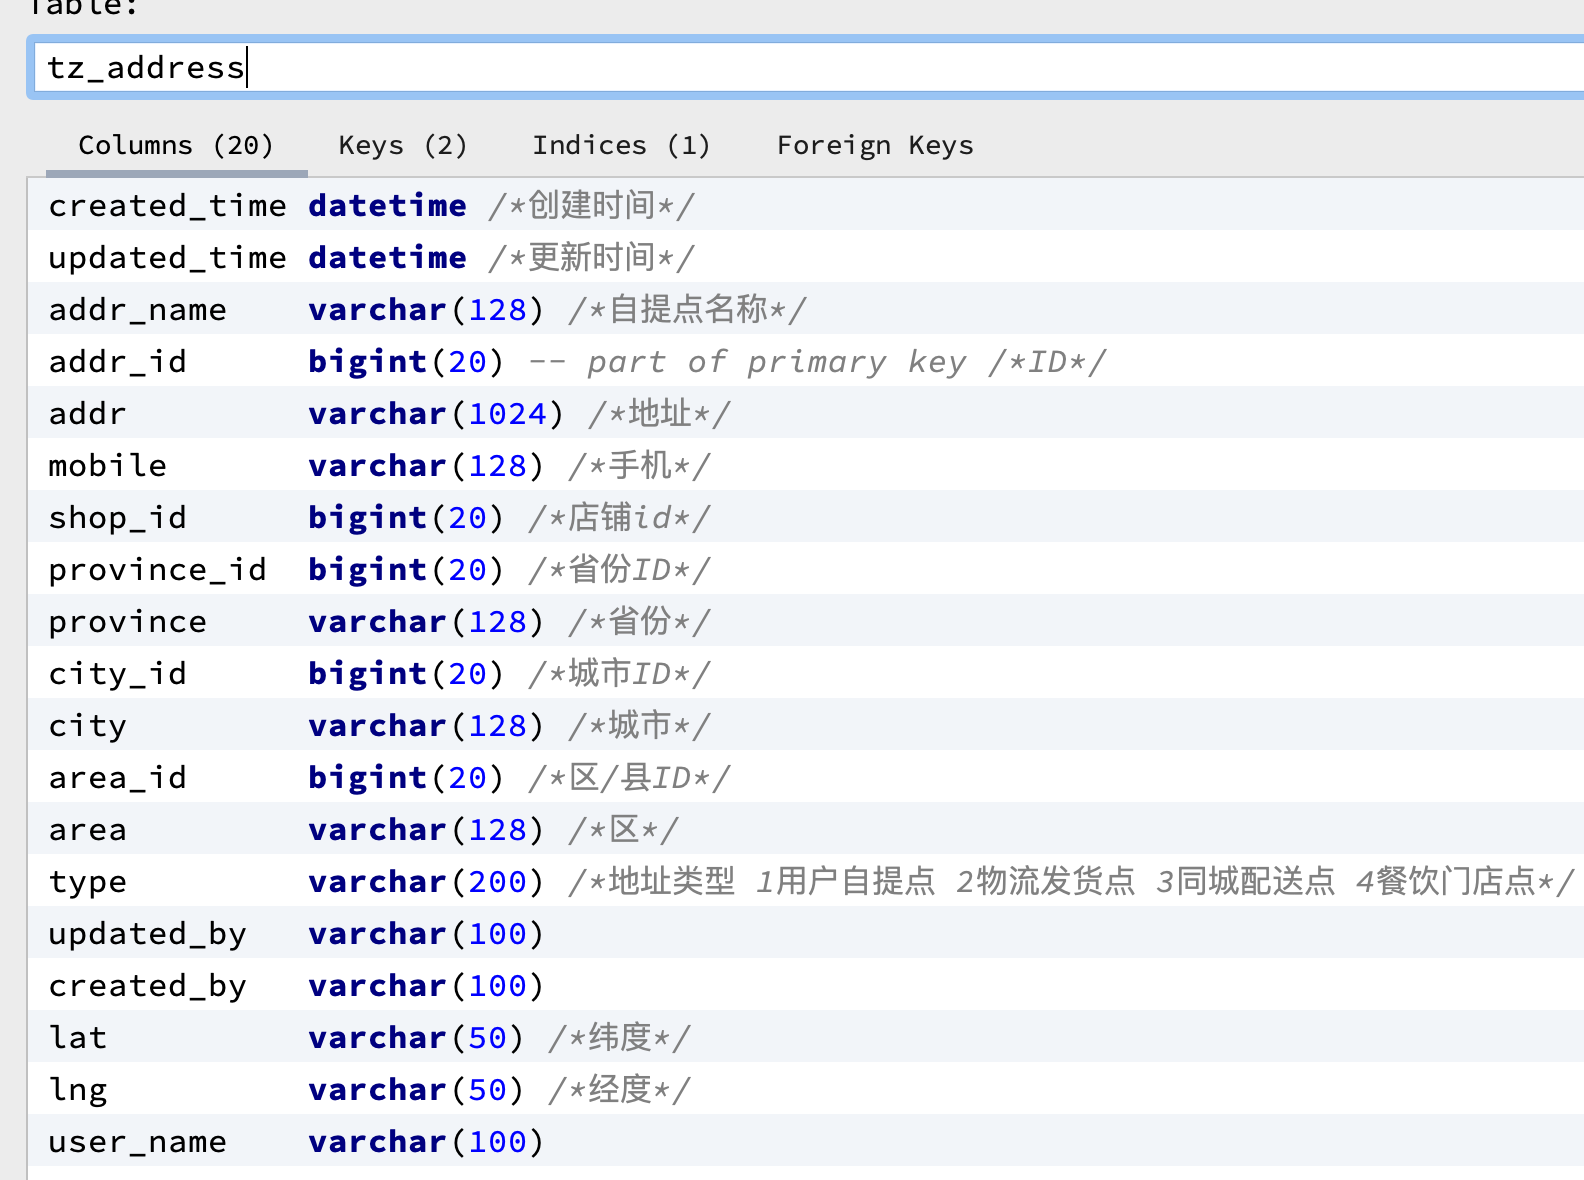
Task: Select the created_by column row
Action: (x=806, y=984)
